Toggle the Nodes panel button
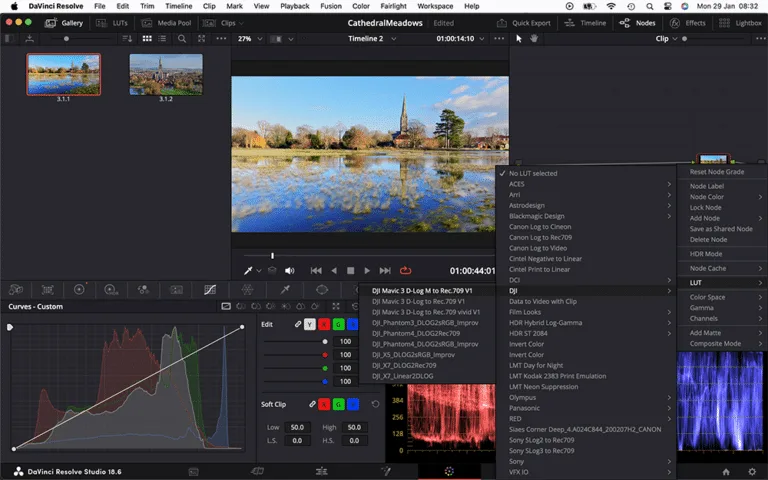768x480 pixels. [637, 23]
